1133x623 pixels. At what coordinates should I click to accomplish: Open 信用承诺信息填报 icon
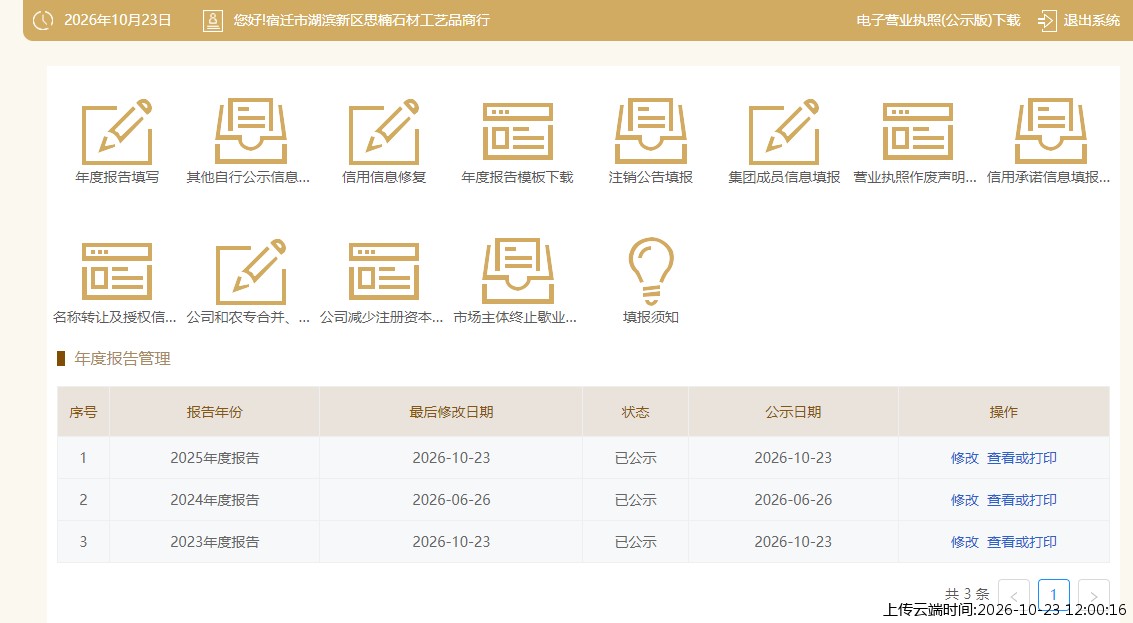pyautogui.click(x=1051, y=132)
